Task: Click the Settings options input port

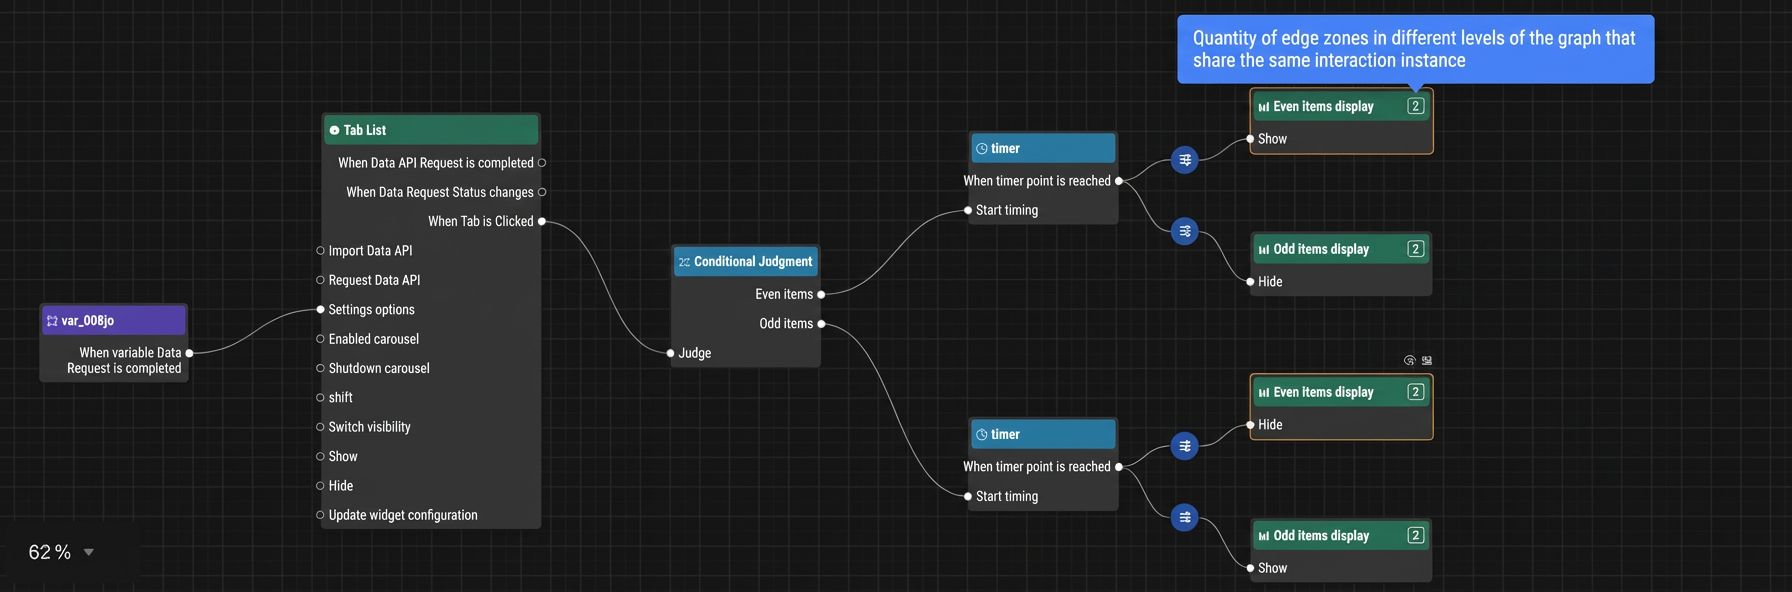Action: point(320,310)
